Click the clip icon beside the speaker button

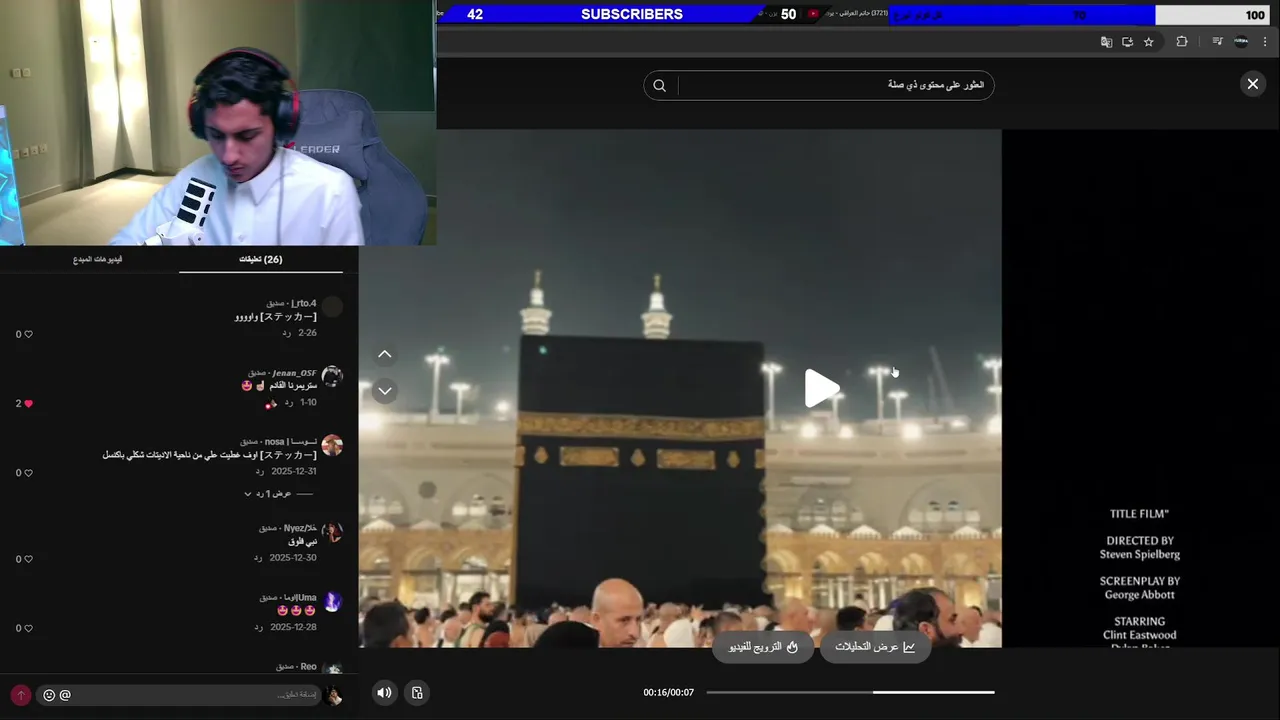pyautogui.click(x=418, y=692)
